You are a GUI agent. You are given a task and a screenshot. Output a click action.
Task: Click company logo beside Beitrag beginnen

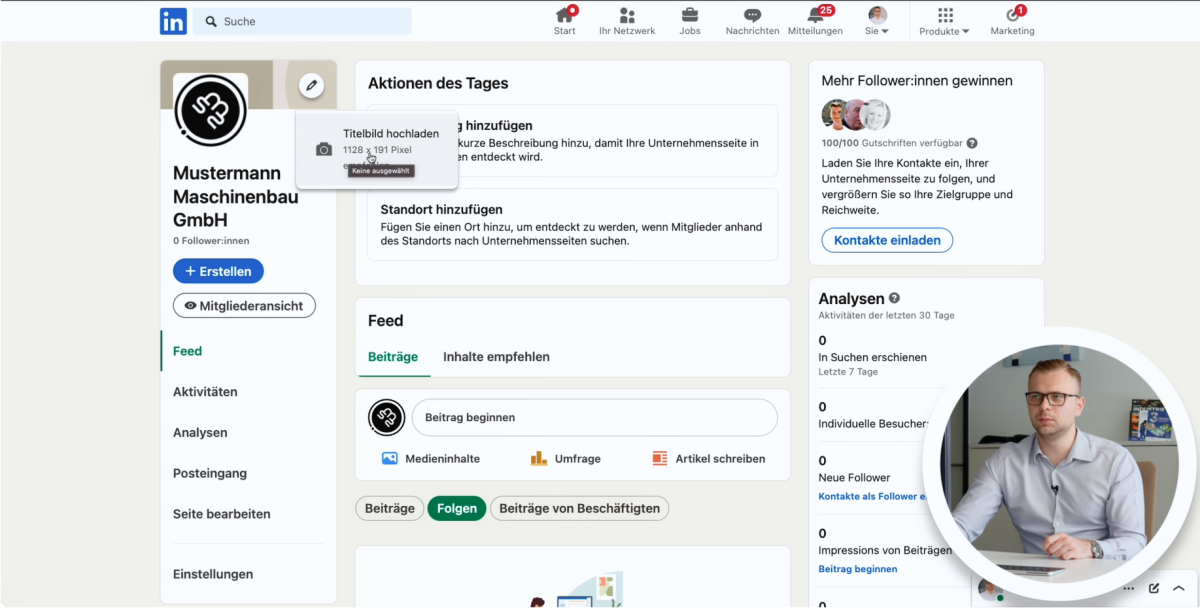[386, 417]
